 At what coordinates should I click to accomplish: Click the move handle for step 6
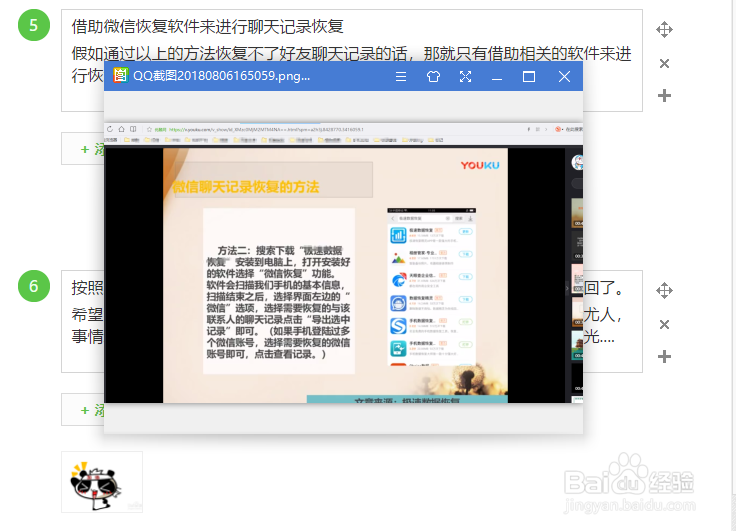[x=664, y=291]
